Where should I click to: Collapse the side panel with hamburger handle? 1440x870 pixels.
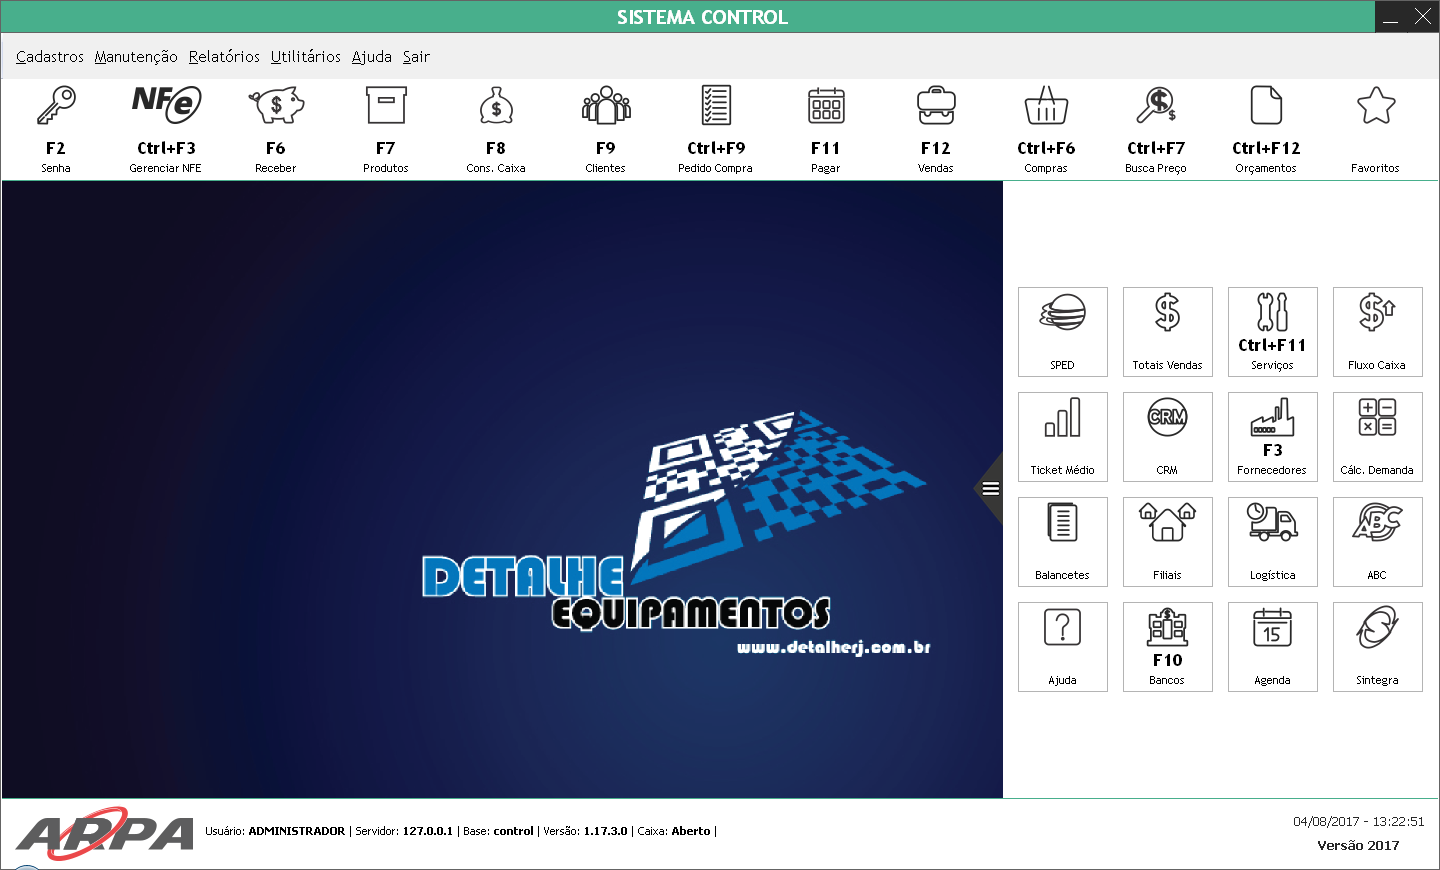[x=990, y=489]
